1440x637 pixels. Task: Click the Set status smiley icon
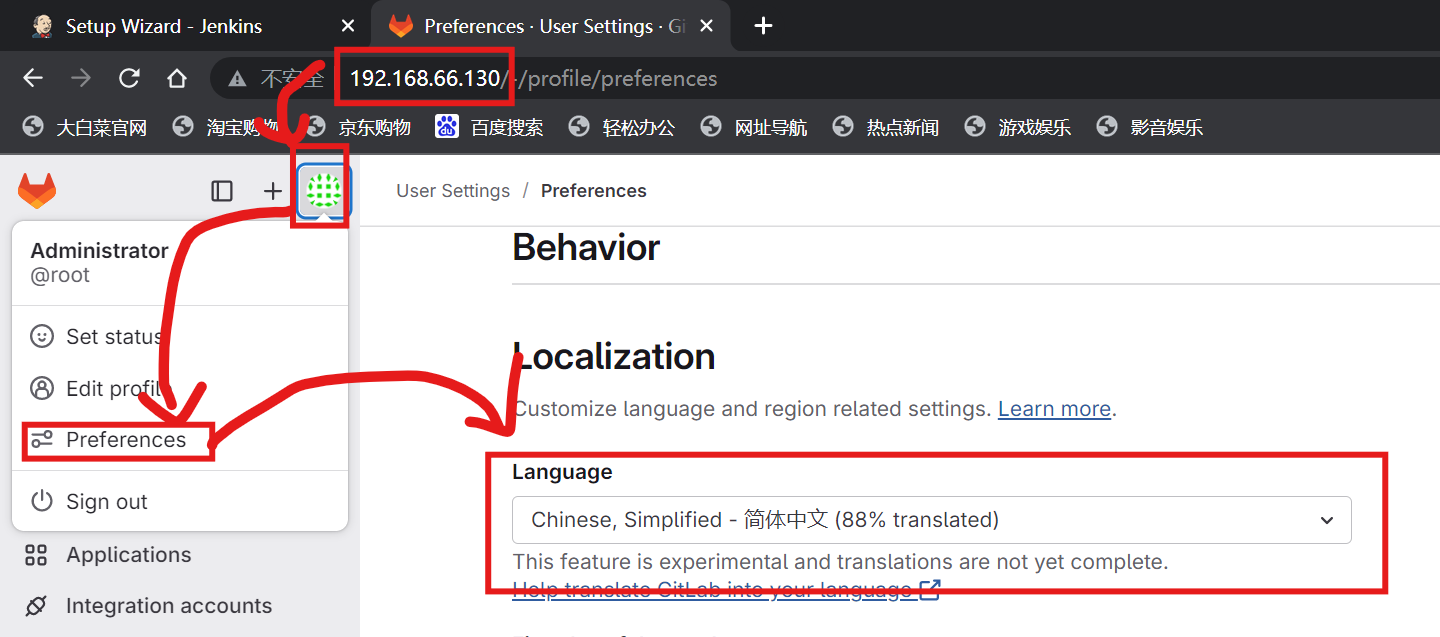(41, 336)
